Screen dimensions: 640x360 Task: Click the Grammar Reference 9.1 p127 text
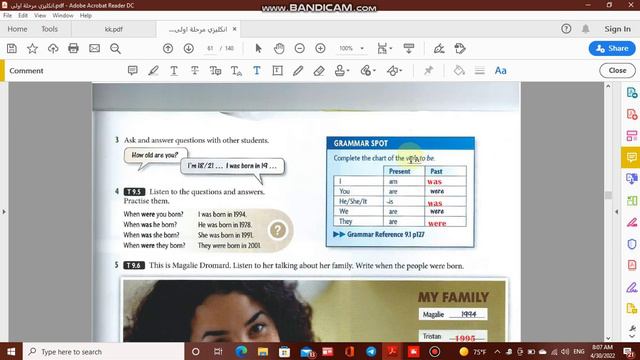[x=386, y=235]
